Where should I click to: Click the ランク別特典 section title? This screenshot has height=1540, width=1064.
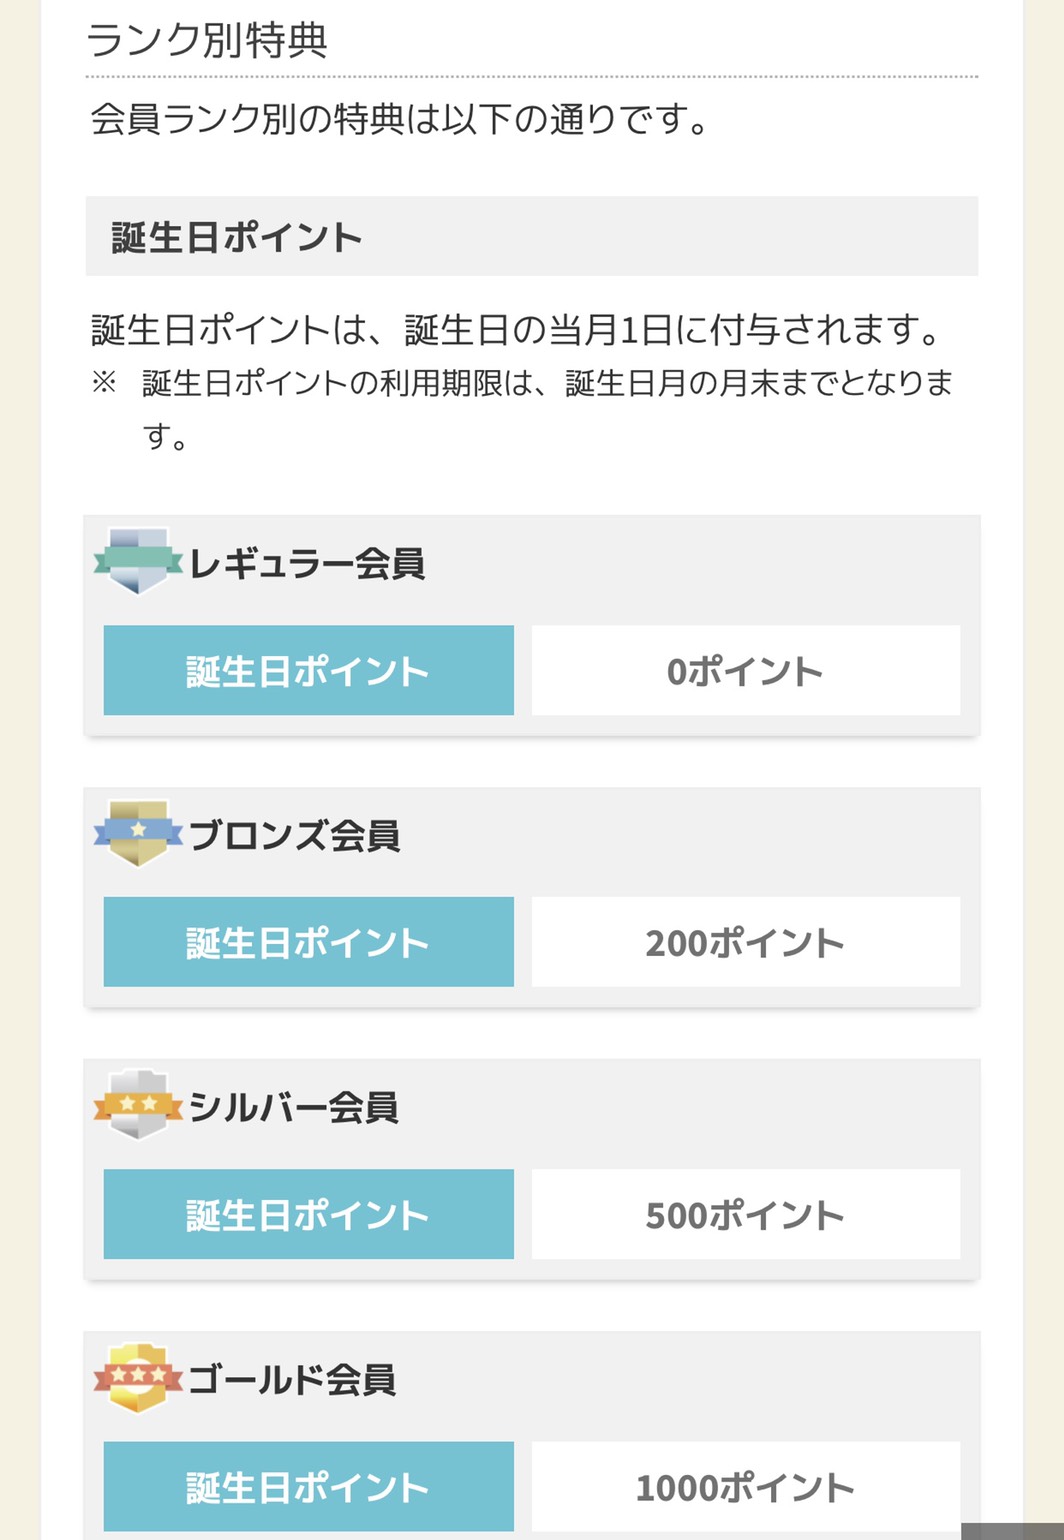tap(207, 40)
